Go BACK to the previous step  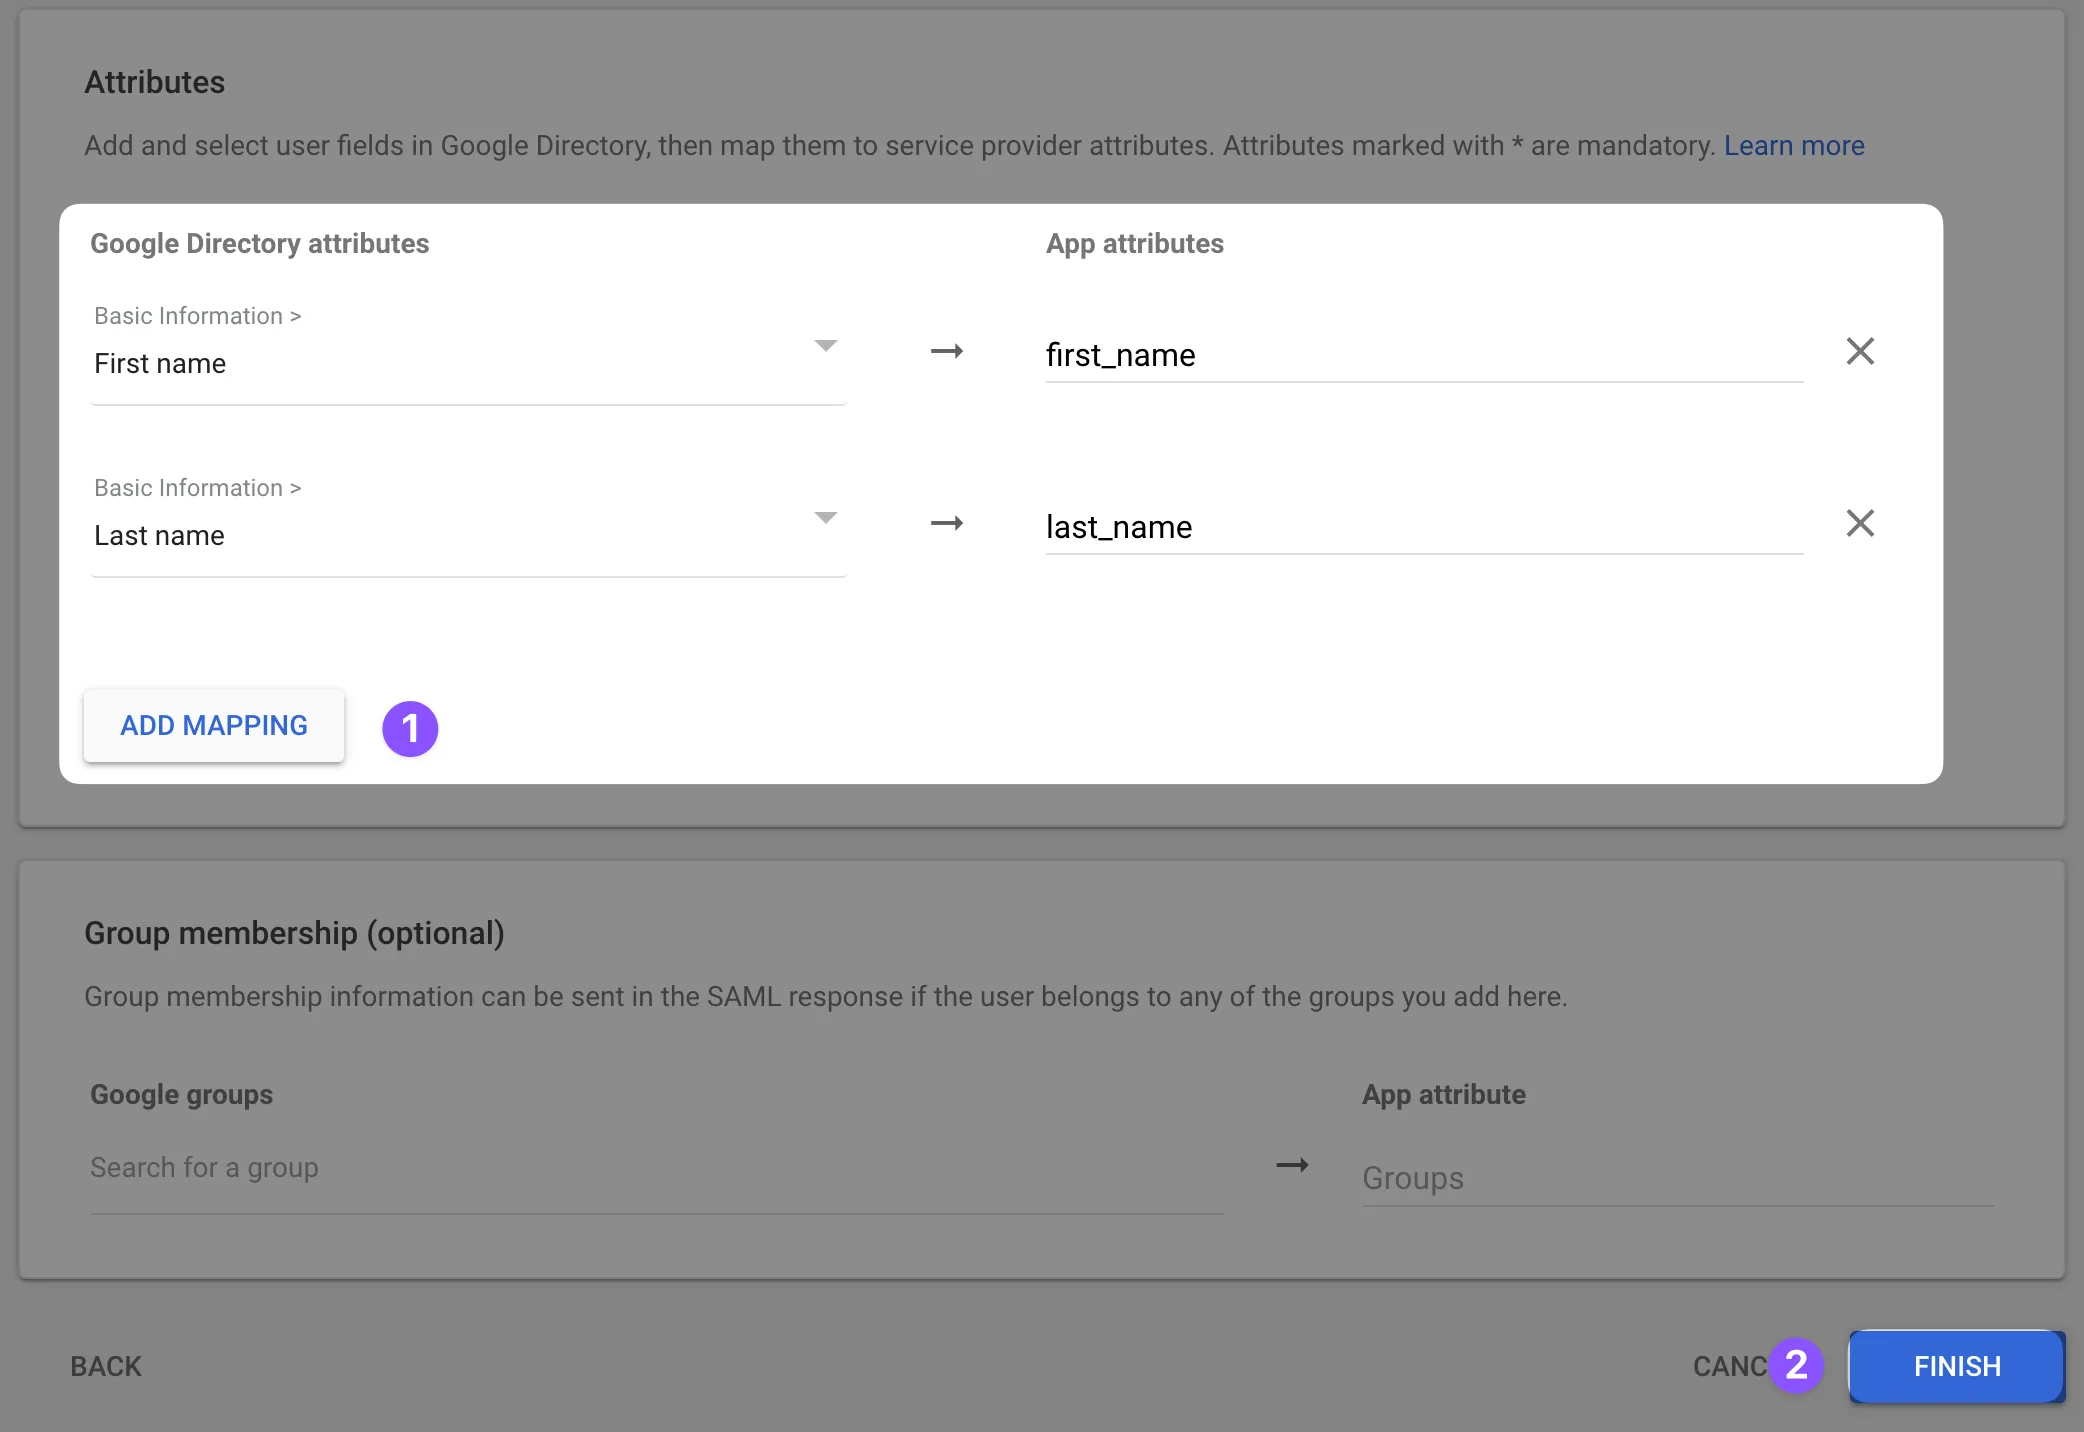(x=105, y=1366)
